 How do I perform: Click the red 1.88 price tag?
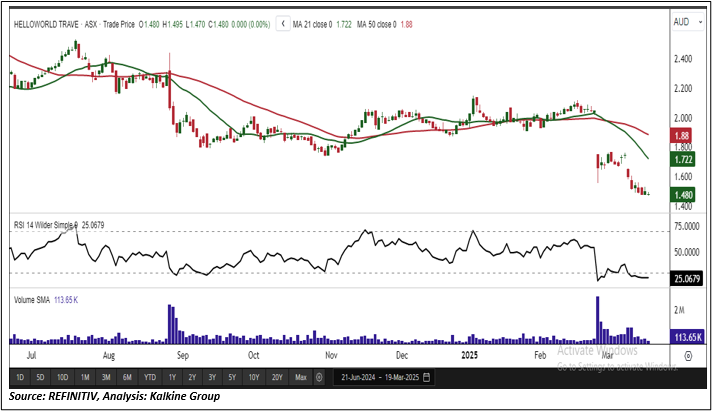click(x=682, y=135)
